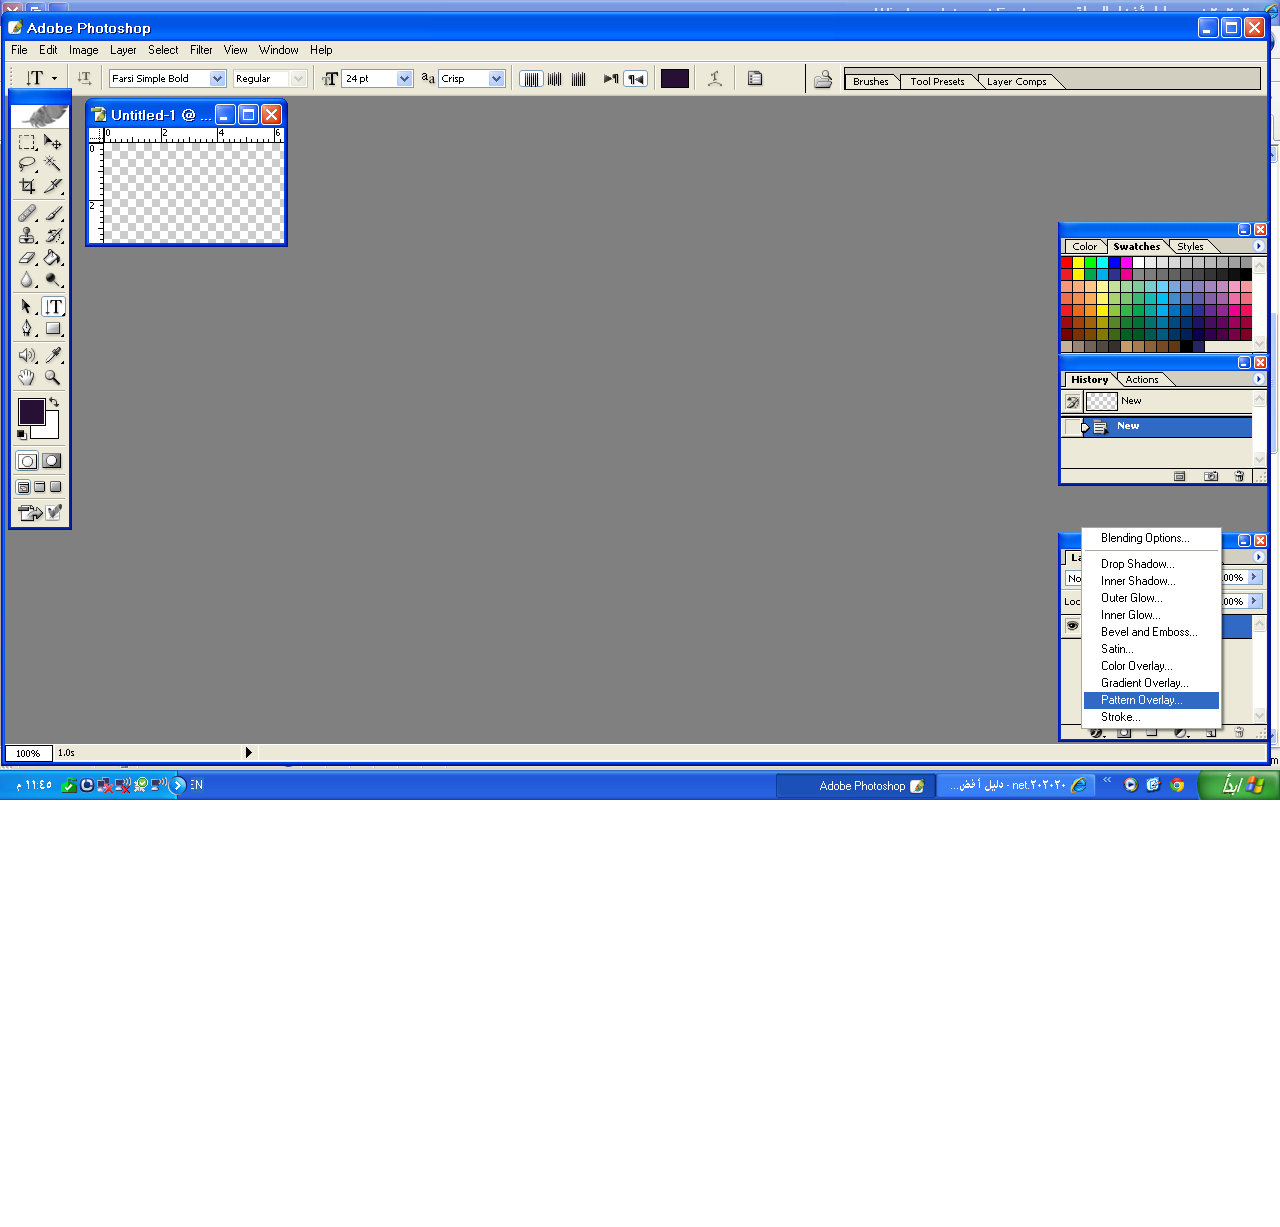The image size is (1280, 1227).
Task: Switch to Quick Mask mode
Action: 52,461
